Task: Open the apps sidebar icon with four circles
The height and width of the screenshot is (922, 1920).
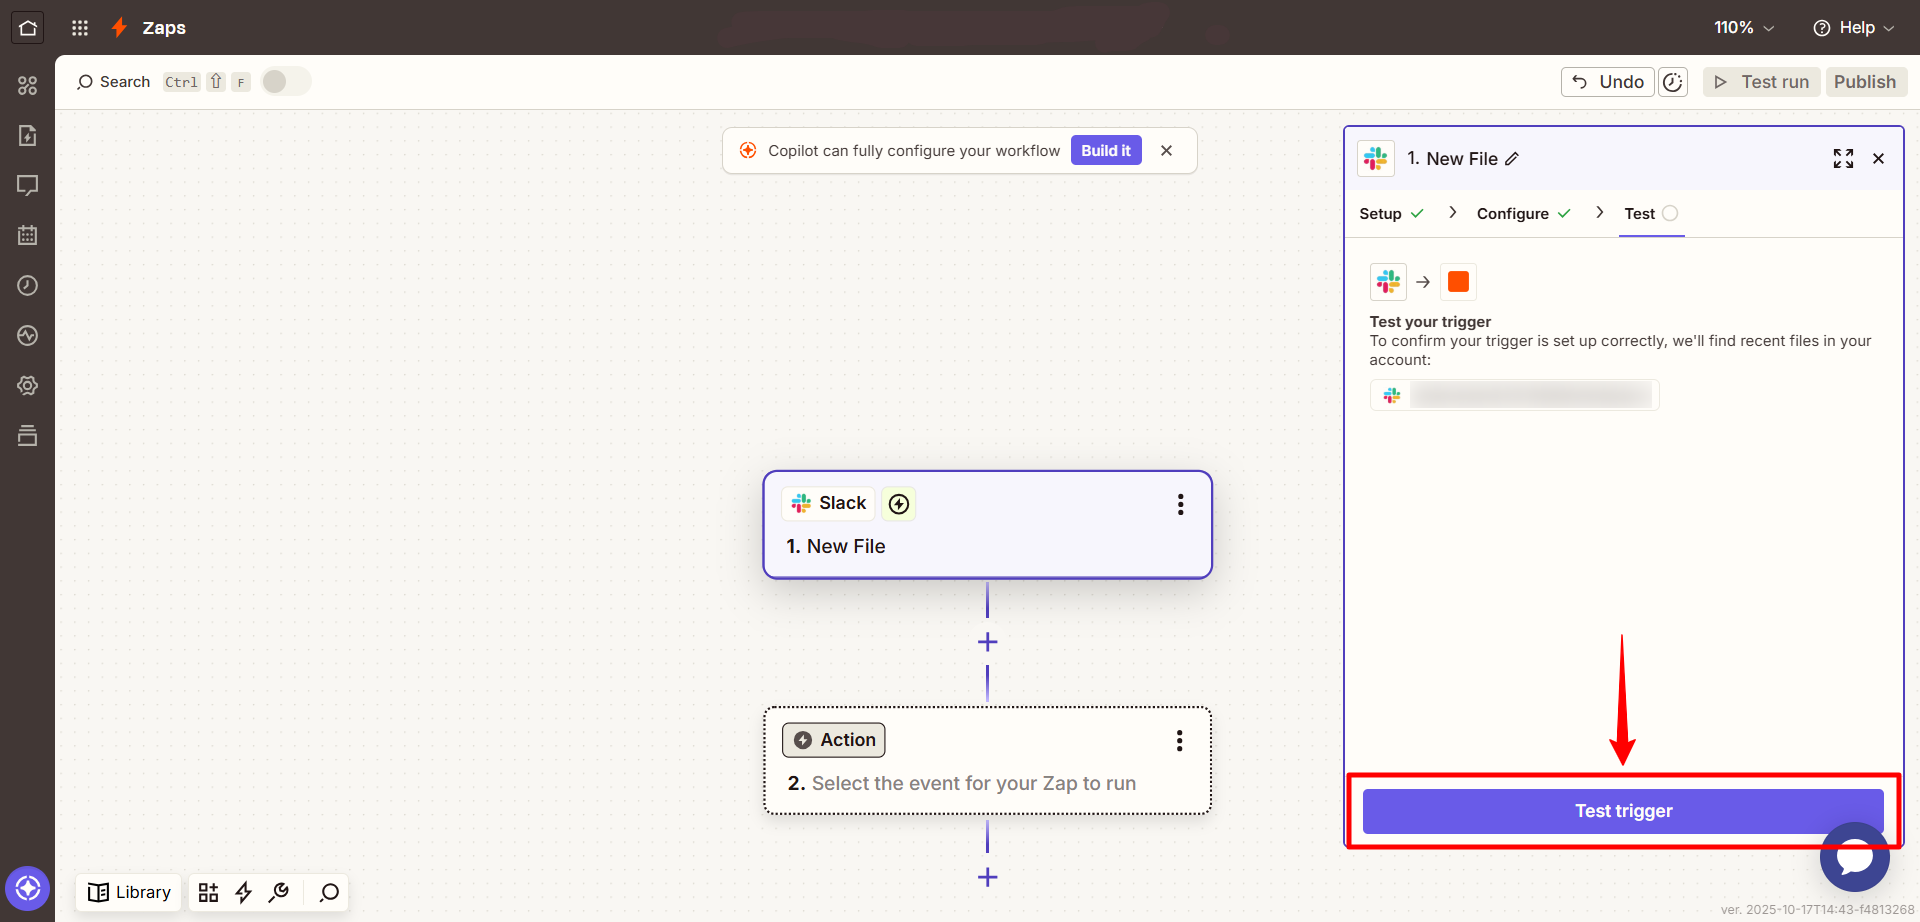Action: coord(28,85)
